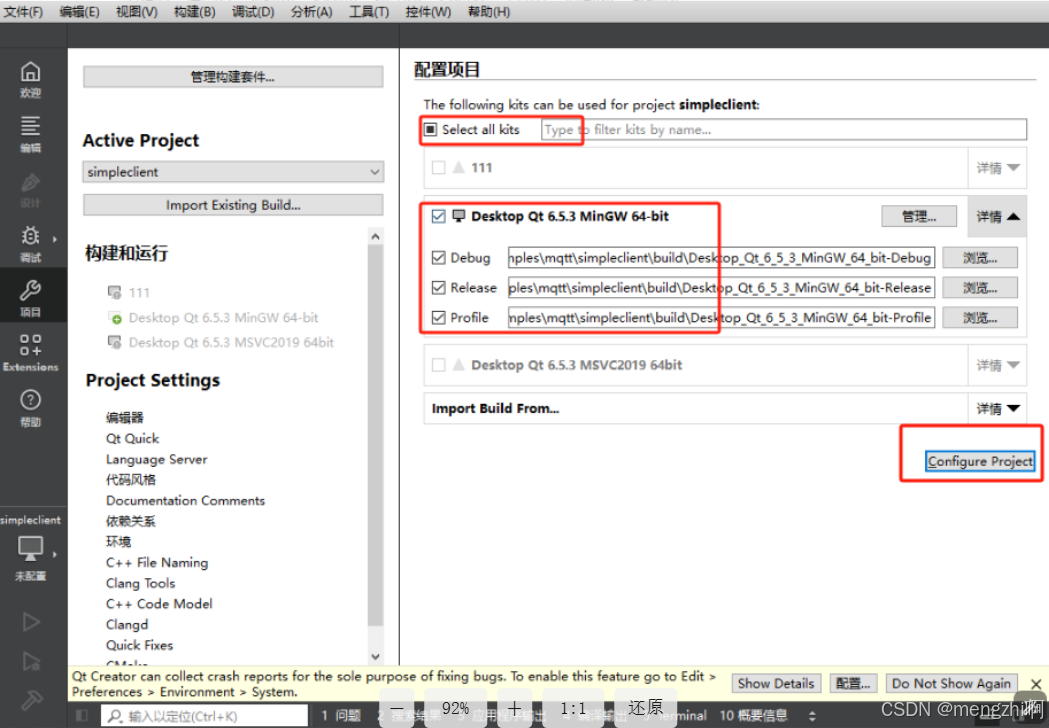Open the View menu

[x=136, y=12]
